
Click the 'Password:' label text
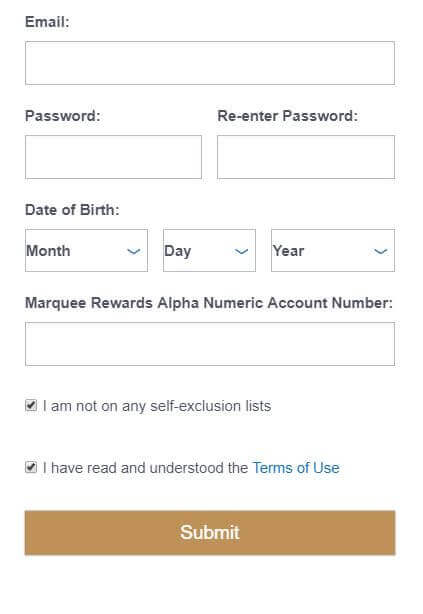coord(63,116)
